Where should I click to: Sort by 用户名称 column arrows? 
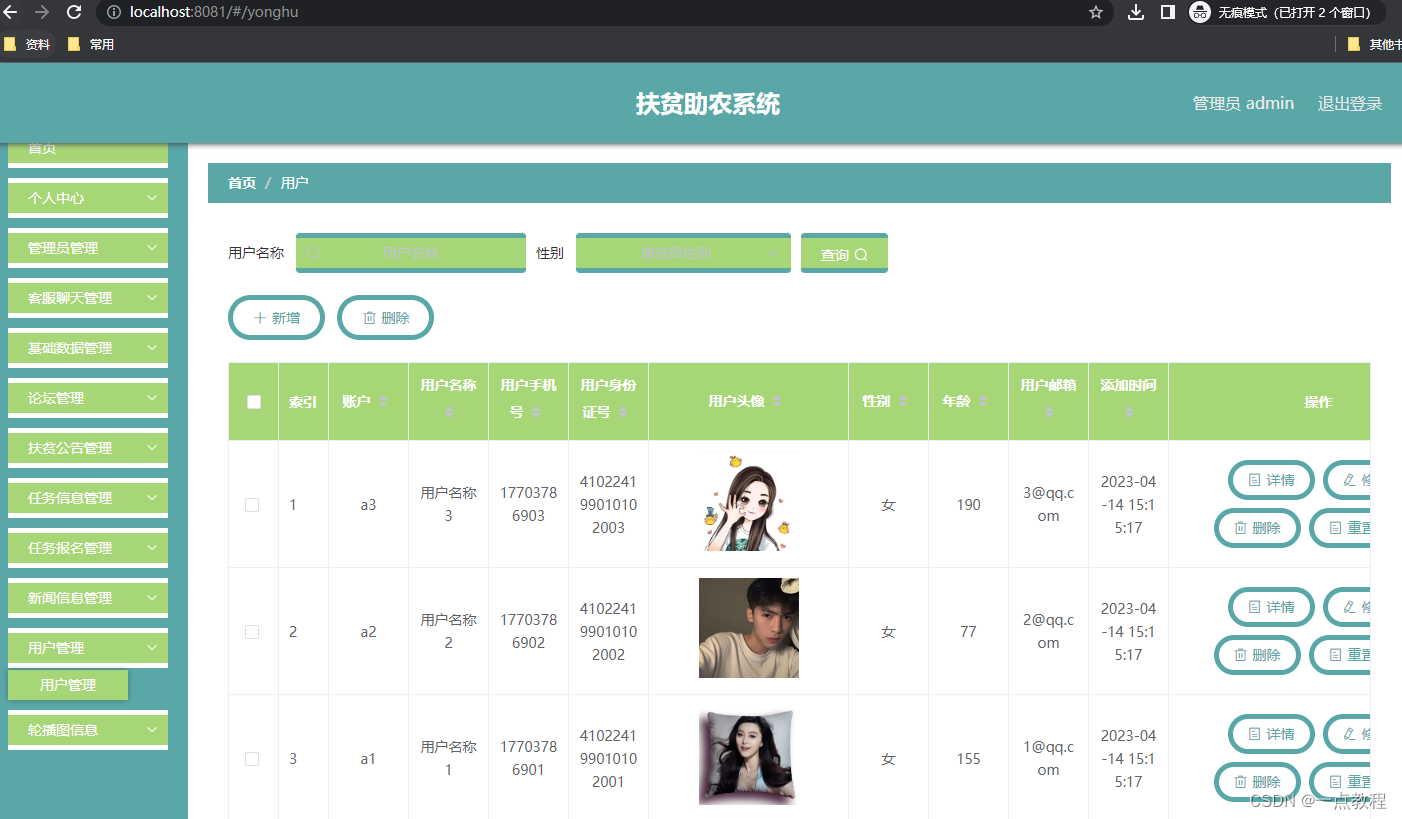448,411
